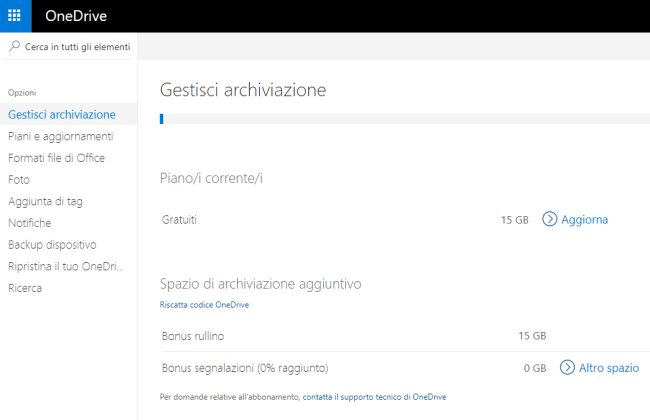Focus the 'Cerca in tutti gli elementi' search field
The image size is (650, 420).
(69, 46)
